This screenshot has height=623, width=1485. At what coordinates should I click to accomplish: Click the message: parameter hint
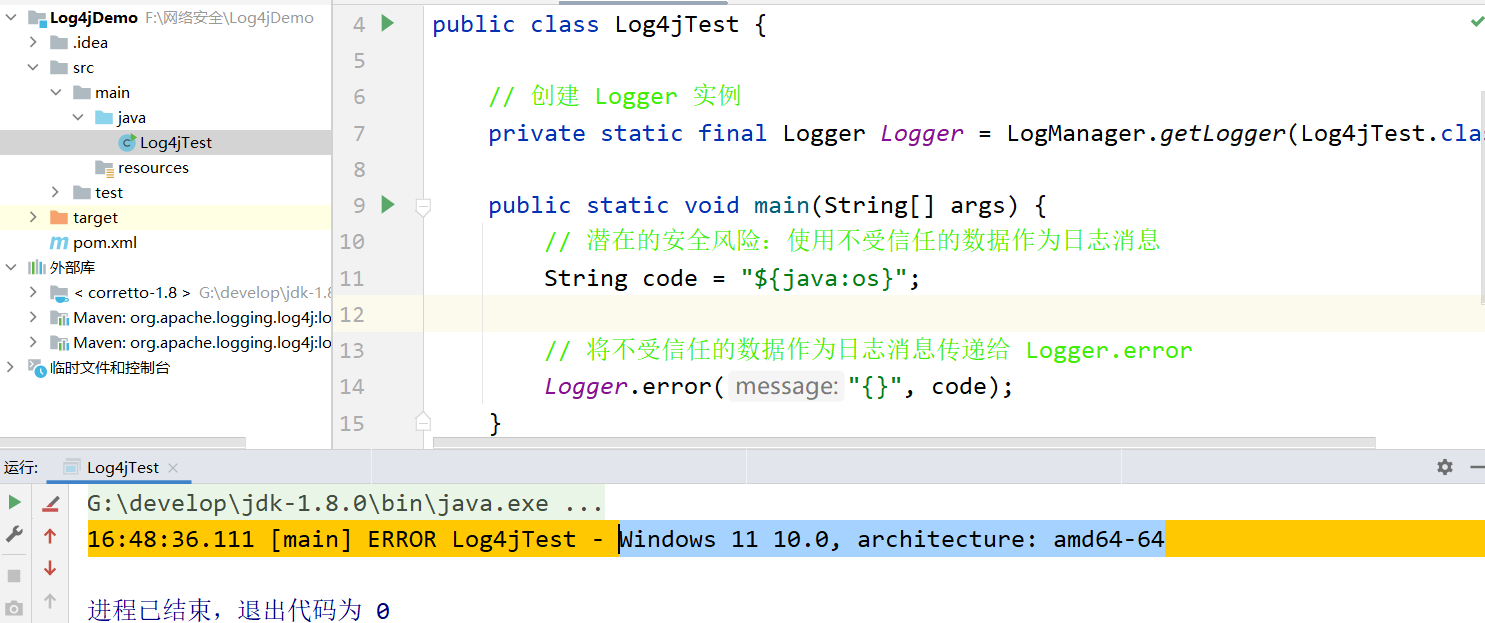(x=787, y=386)
